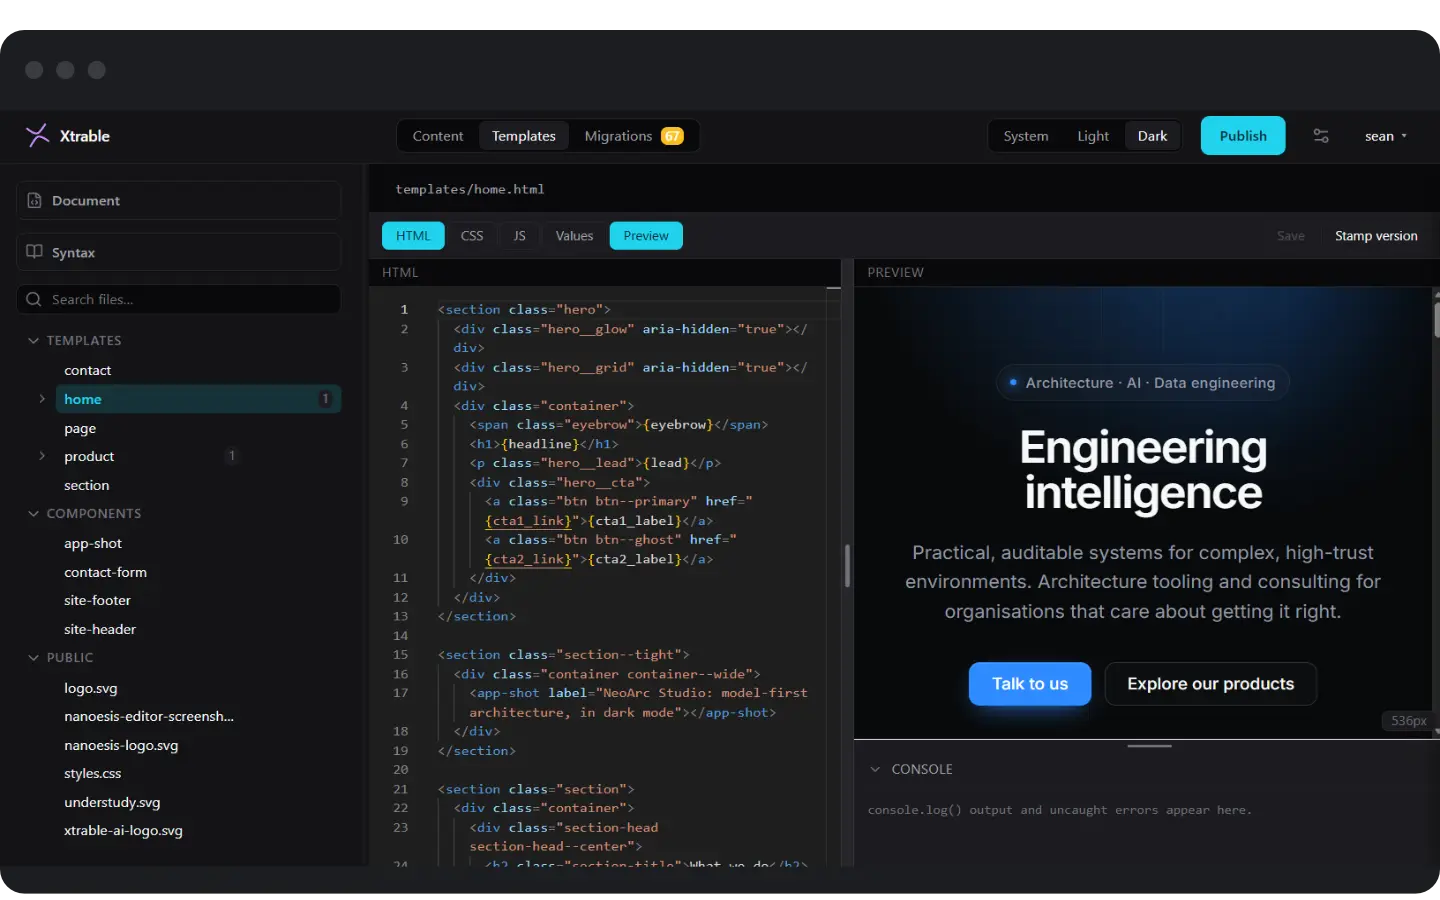Switch theme to System

1026,136
